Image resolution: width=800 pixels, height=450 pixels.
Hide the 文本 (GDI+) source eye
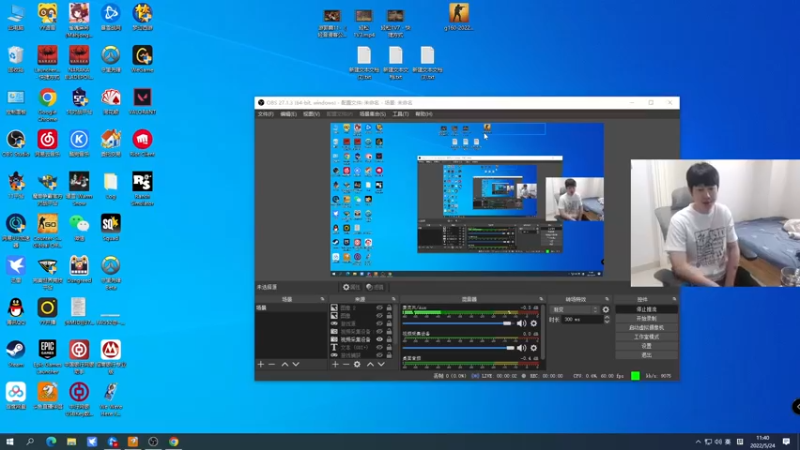pyautogui.click(x=379, y=347)
